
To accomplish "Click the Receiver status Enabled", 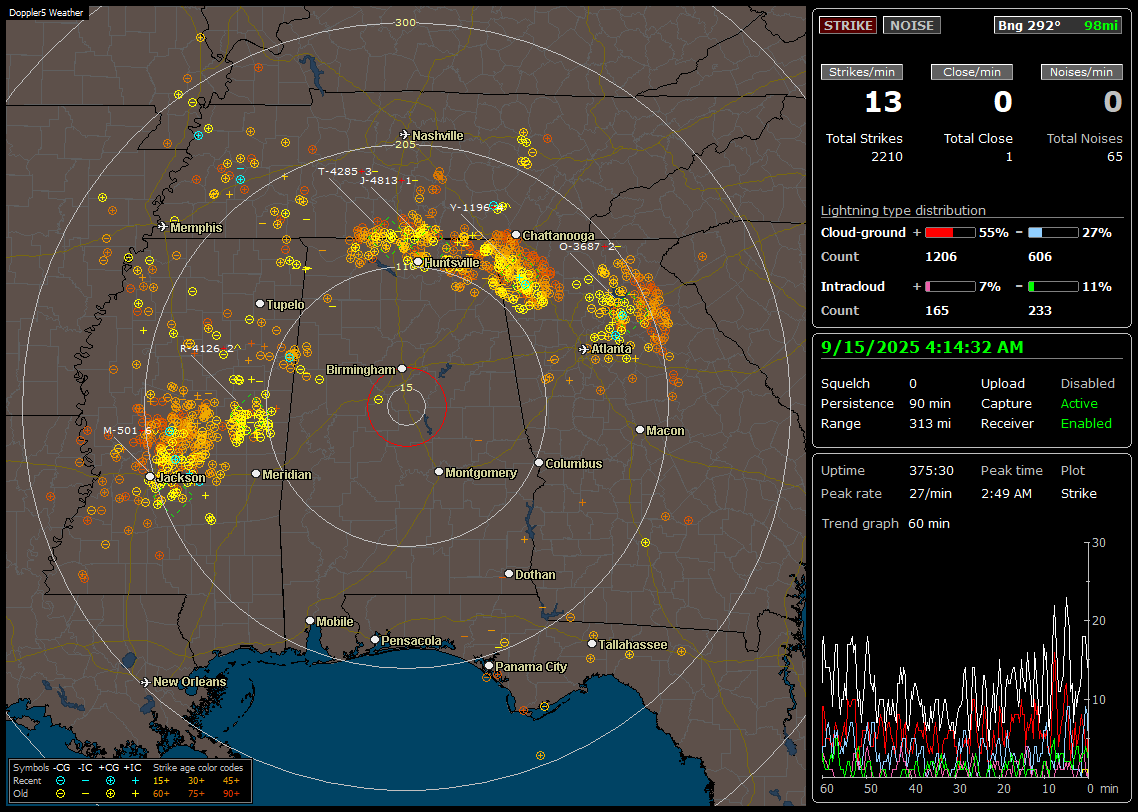I will tap(1086, 424).
